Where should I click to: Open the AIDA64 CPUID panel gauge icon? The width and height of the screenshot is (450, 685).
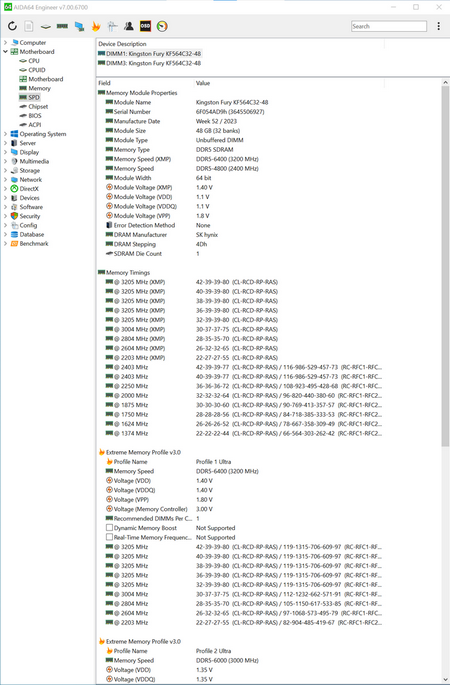click(x=162, y=26)
